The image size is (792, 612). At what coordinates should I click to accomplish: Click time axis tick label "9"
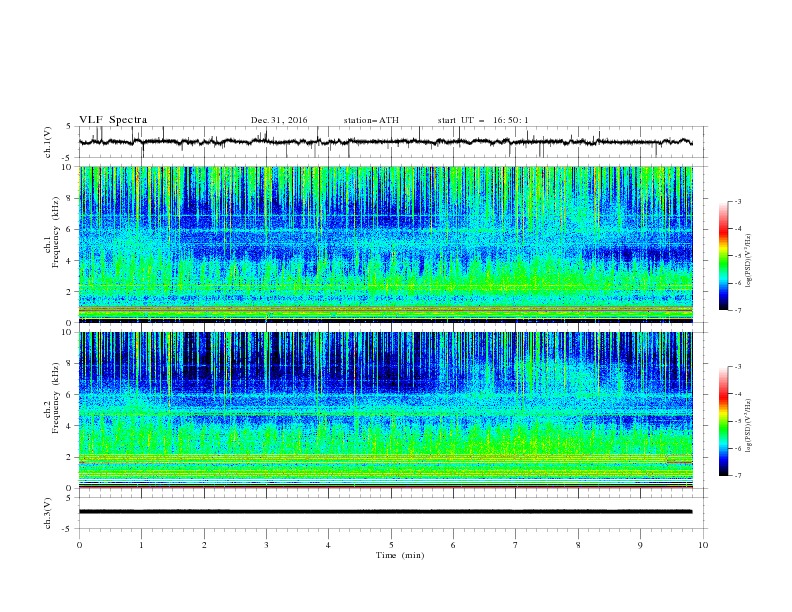pyautogui.click(x=640, y=545)
